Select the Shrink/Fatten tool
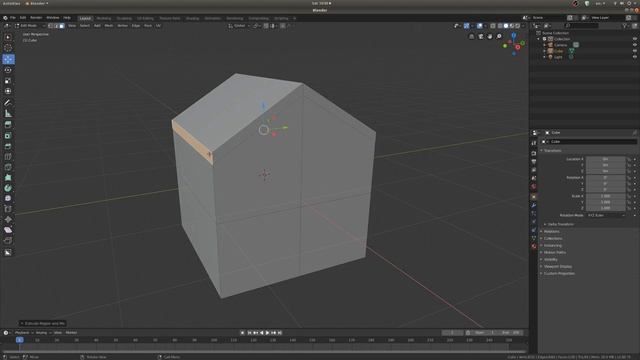 click(x=8, y=220)
